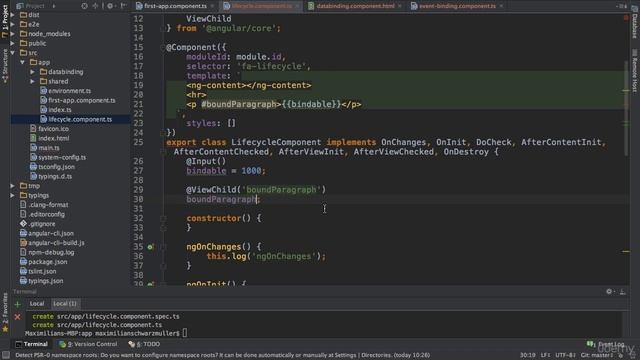The height and width of the screenshot is (360, 640).
Task: Select index.ts in project tree
Action: tap(56, 109)
